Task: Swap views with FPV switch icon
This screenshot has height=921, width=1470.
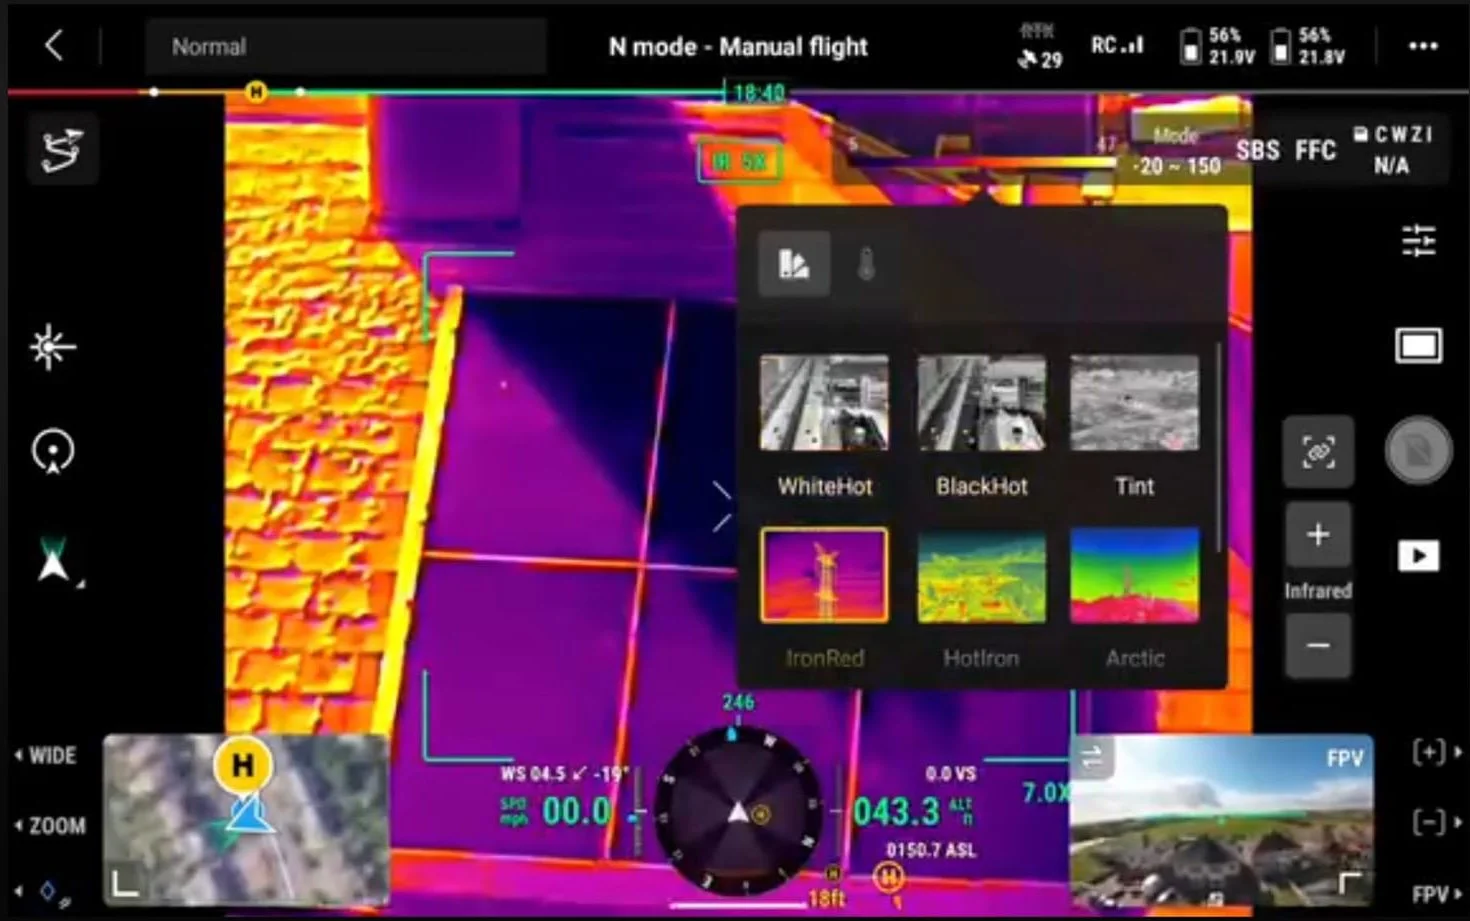Action: (1092, 757)
